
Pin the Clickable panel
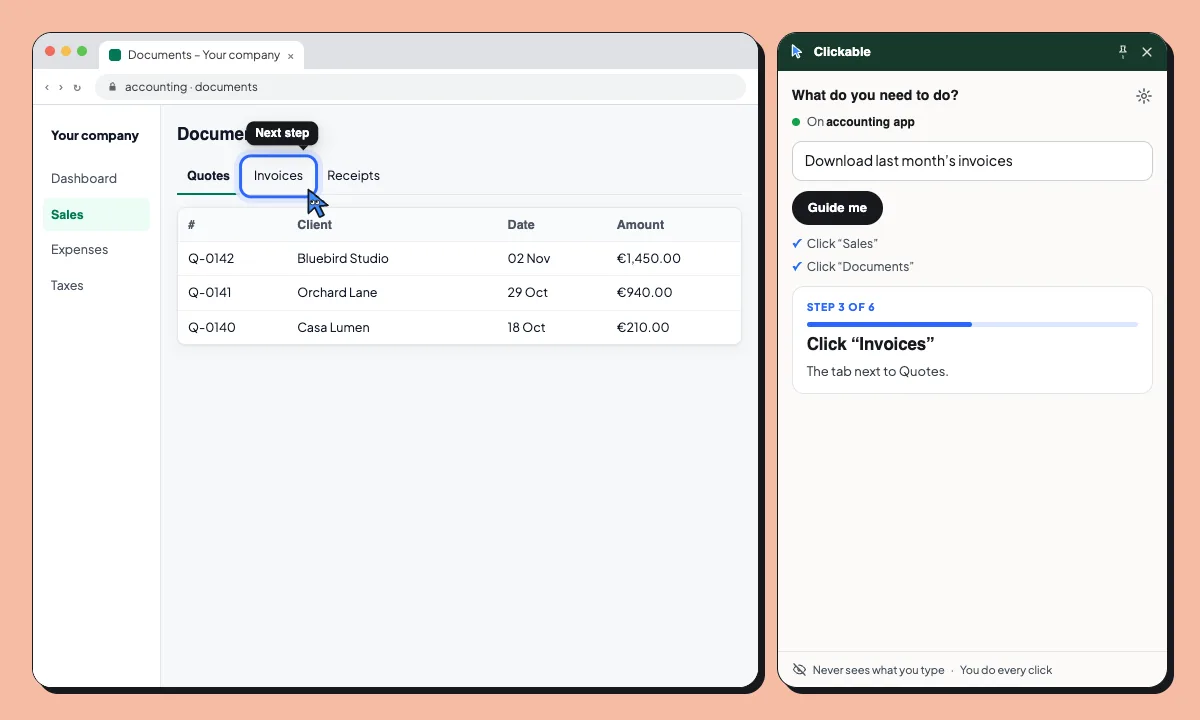[x=1122, y=51]
